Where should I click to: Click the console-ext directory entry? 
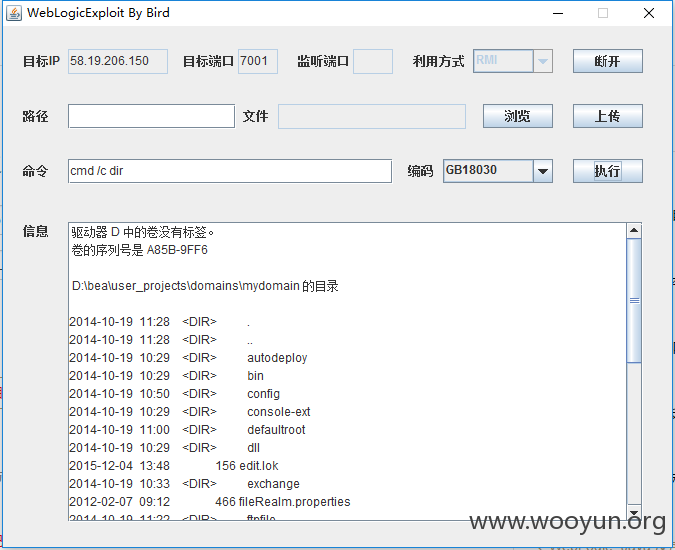[279, 412]
